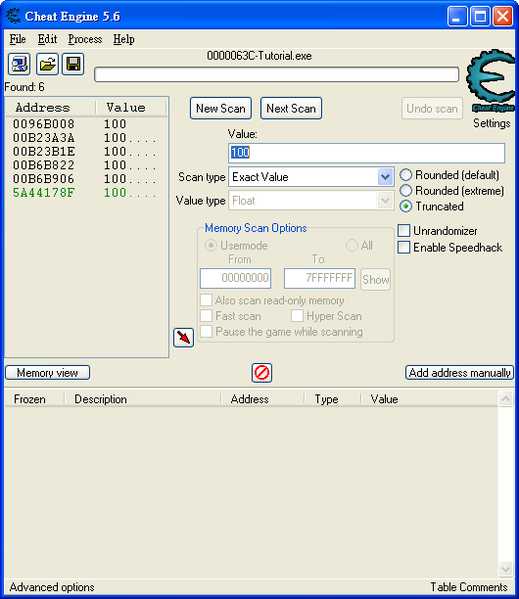Image resolution: width=519 pixels, height=599 pixels.
Task: Close the Cheat Engine window
Action: point(503,16)
